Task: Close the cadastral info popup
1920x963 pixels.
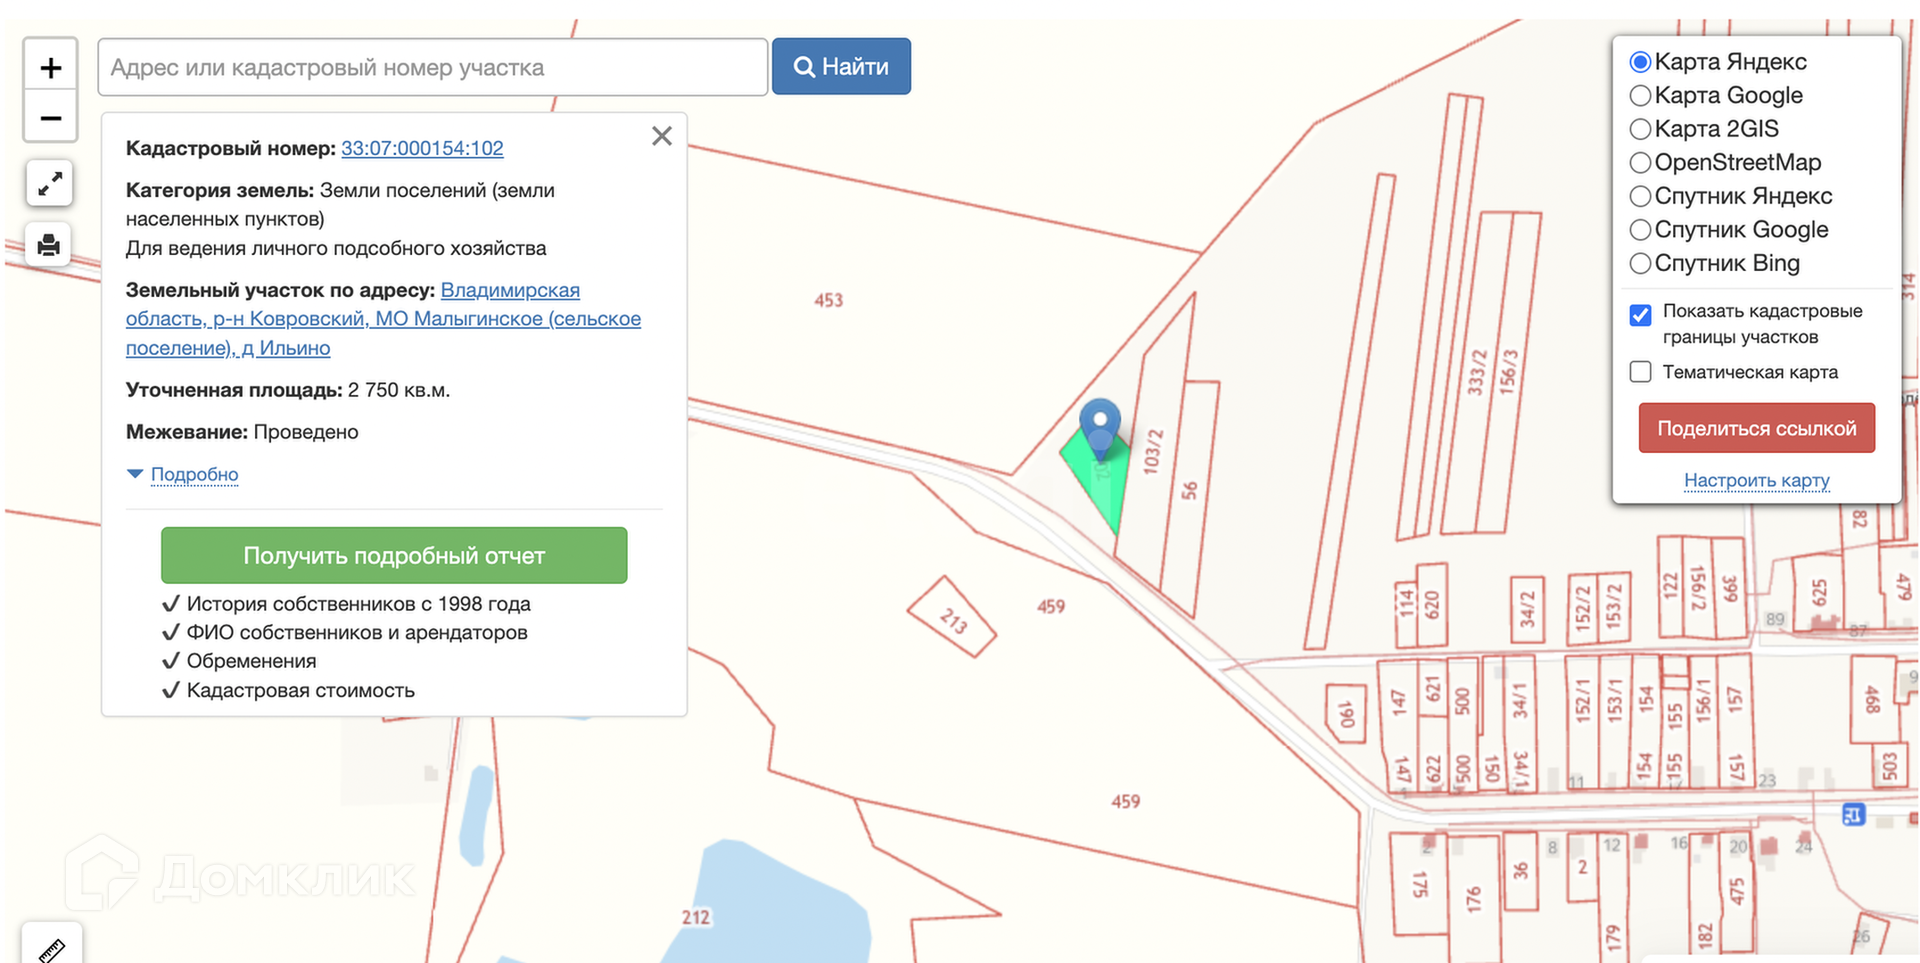Action: click(662, 136)
